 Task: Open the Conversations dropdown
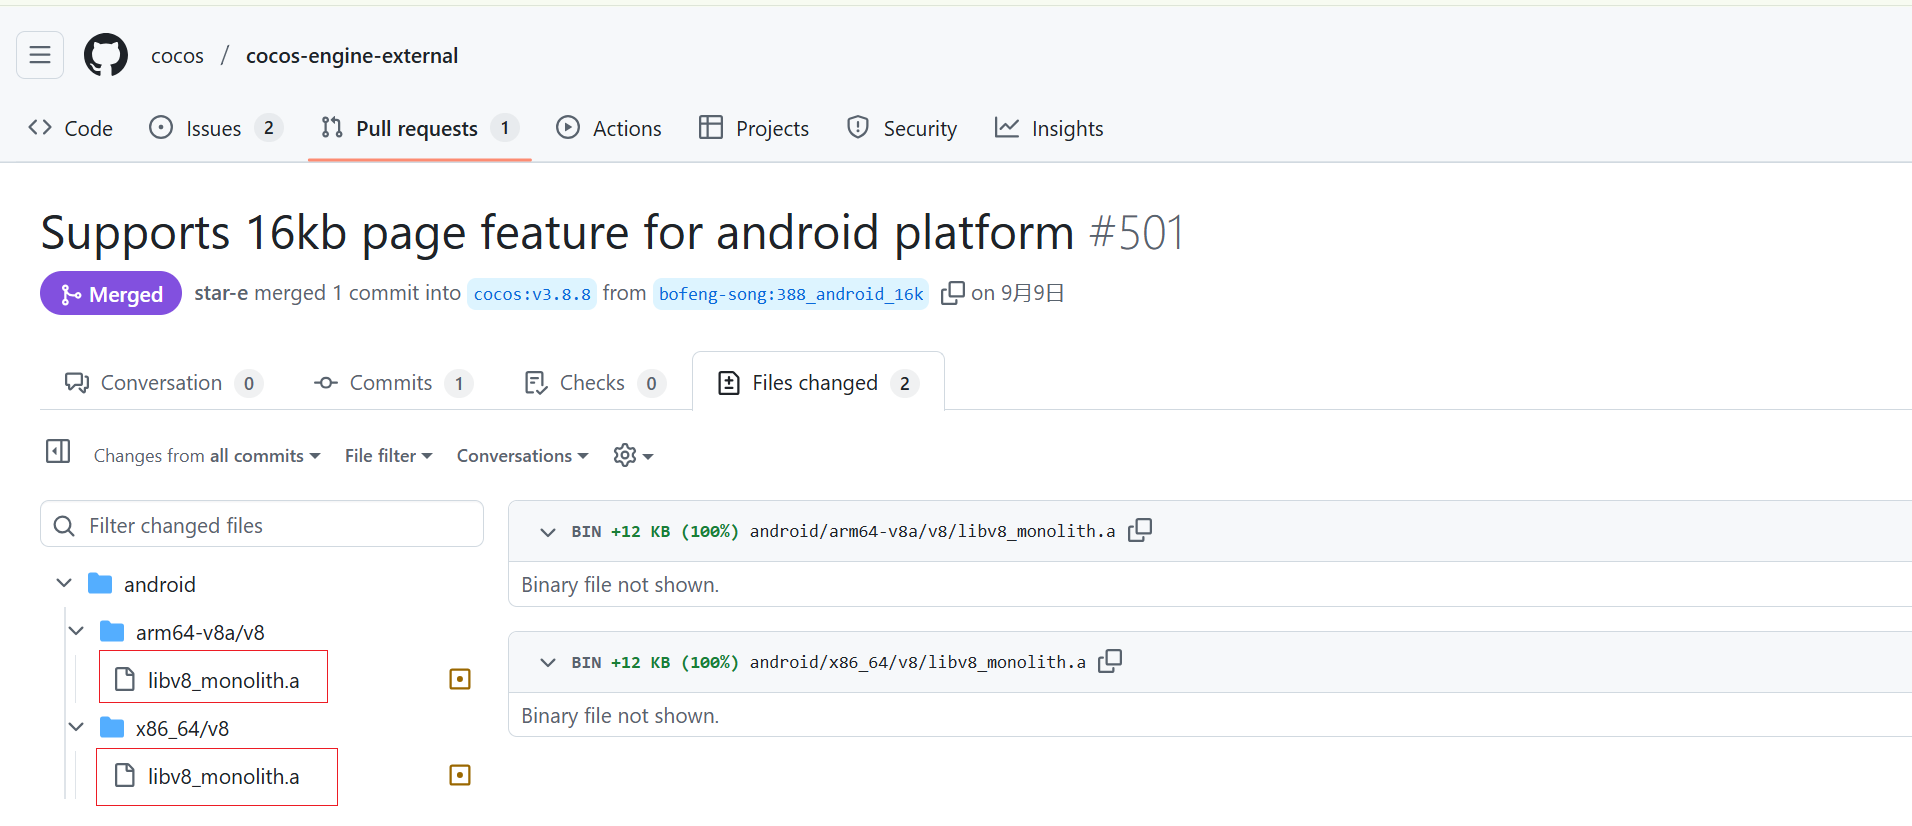click(522, 456)
